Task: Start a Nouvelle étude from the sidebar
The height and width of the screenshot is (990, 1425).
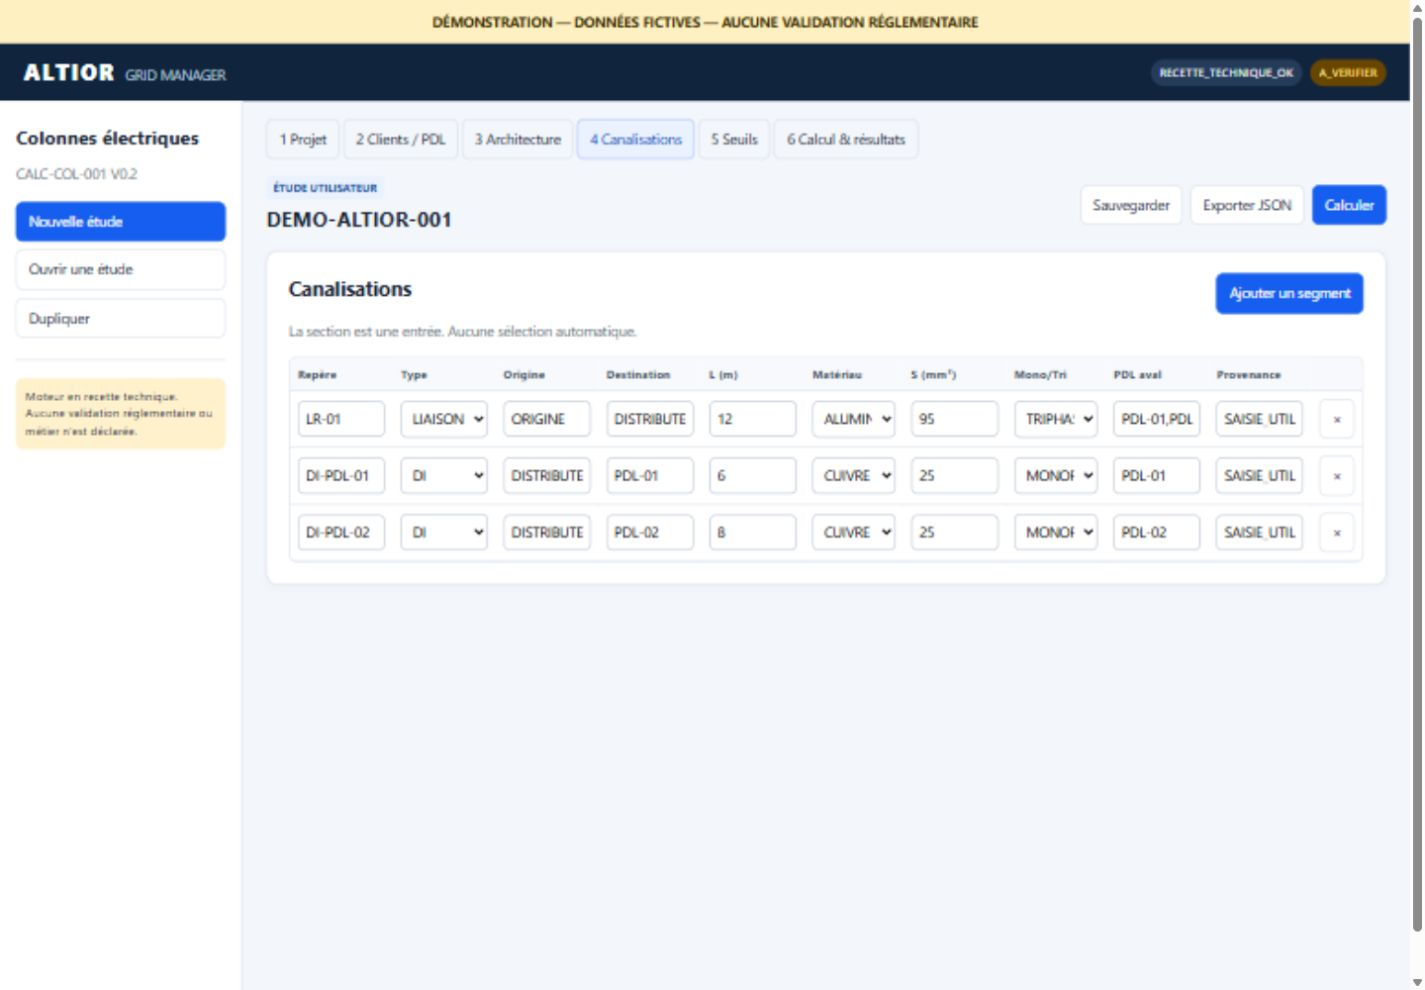Action: point(121,221)
